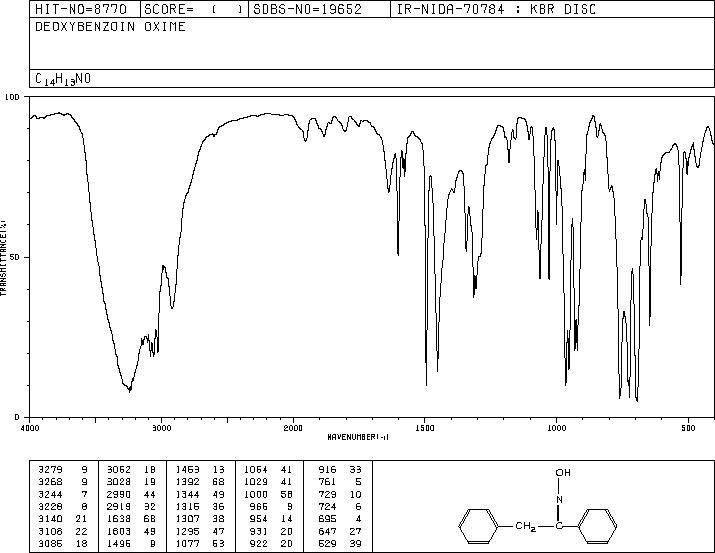Viewport: 715px width, 553px height.
Task: Click the 3000 tick label on x-axis
Action: point(161,428)
